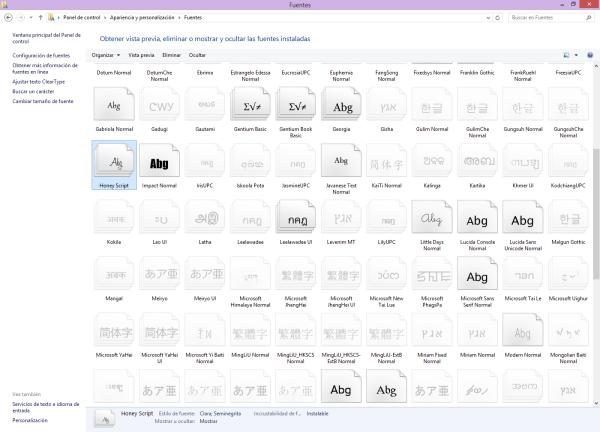Click Ocultar to hide the selected font
The image size is (600, 432).
click(x=198, y=55)
